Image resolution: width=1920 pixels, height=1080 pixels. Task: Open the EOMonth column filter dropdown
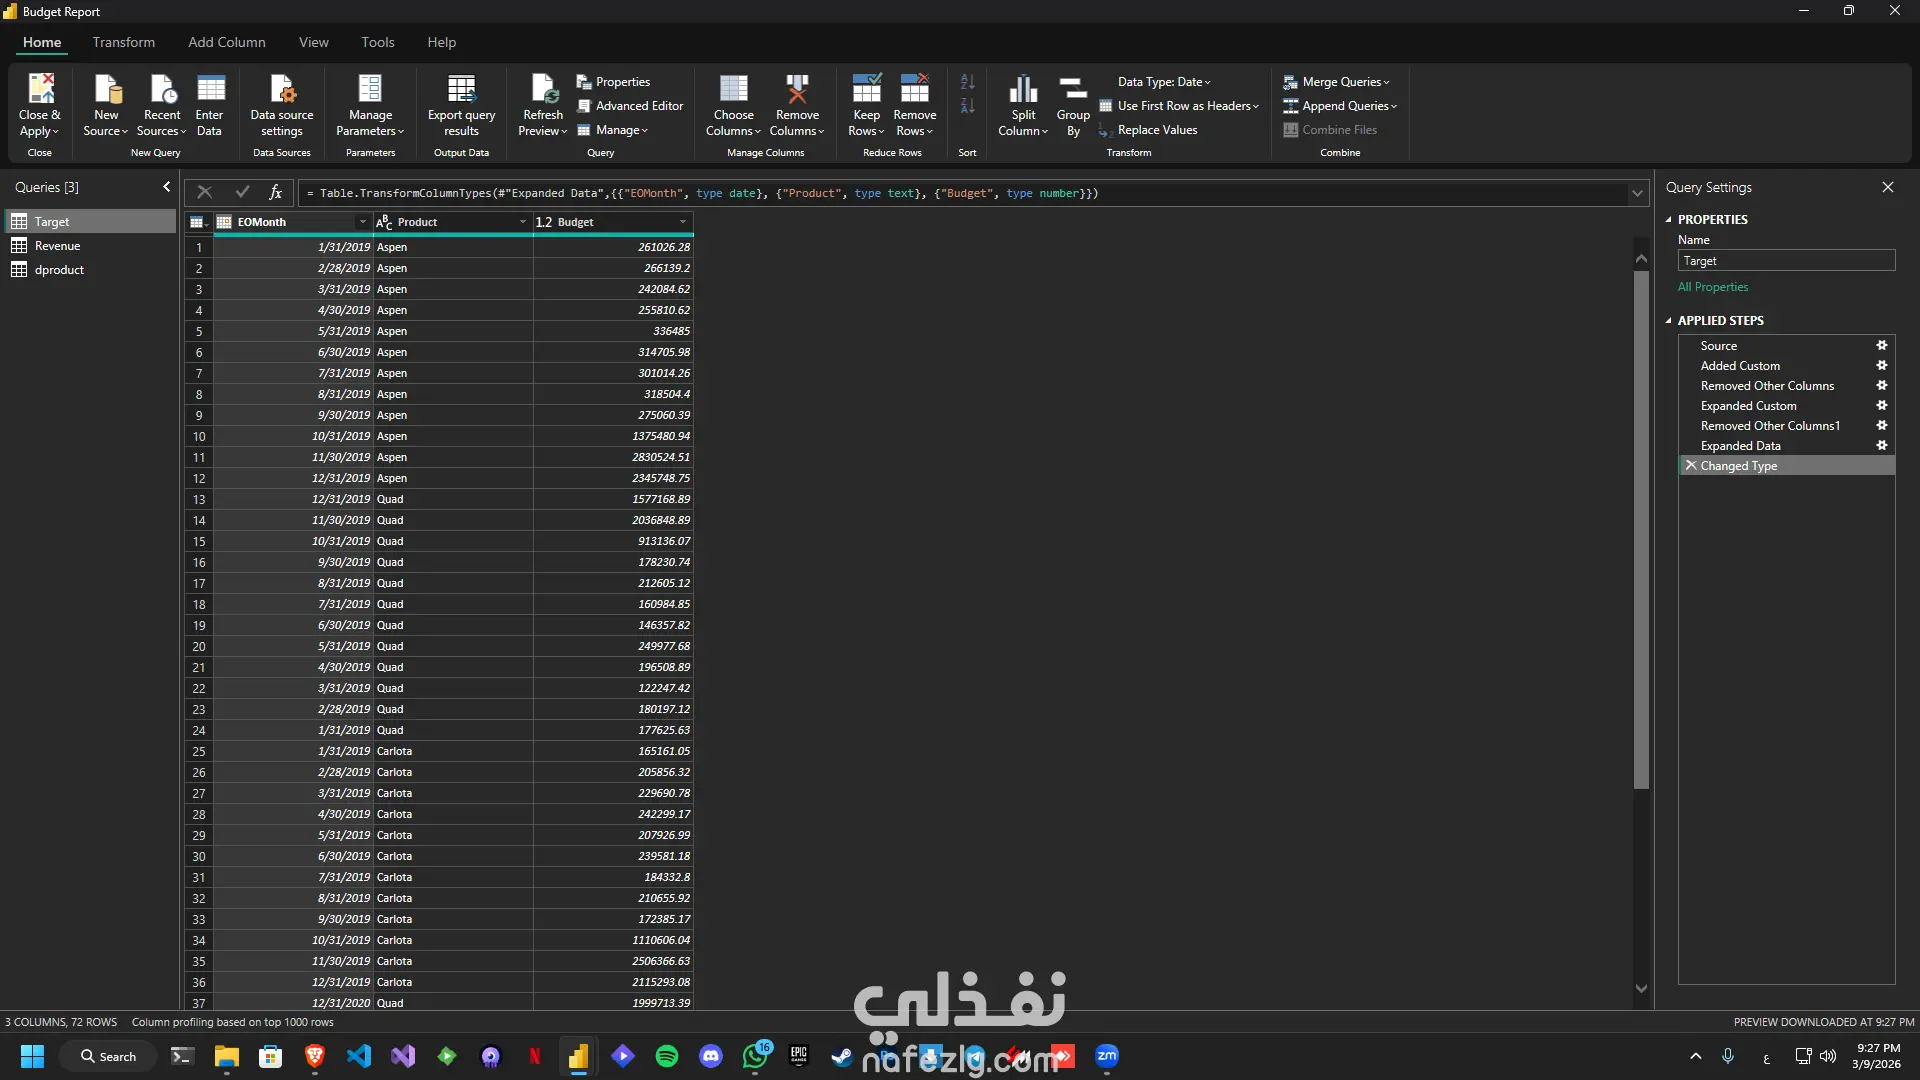click(362, 222)
